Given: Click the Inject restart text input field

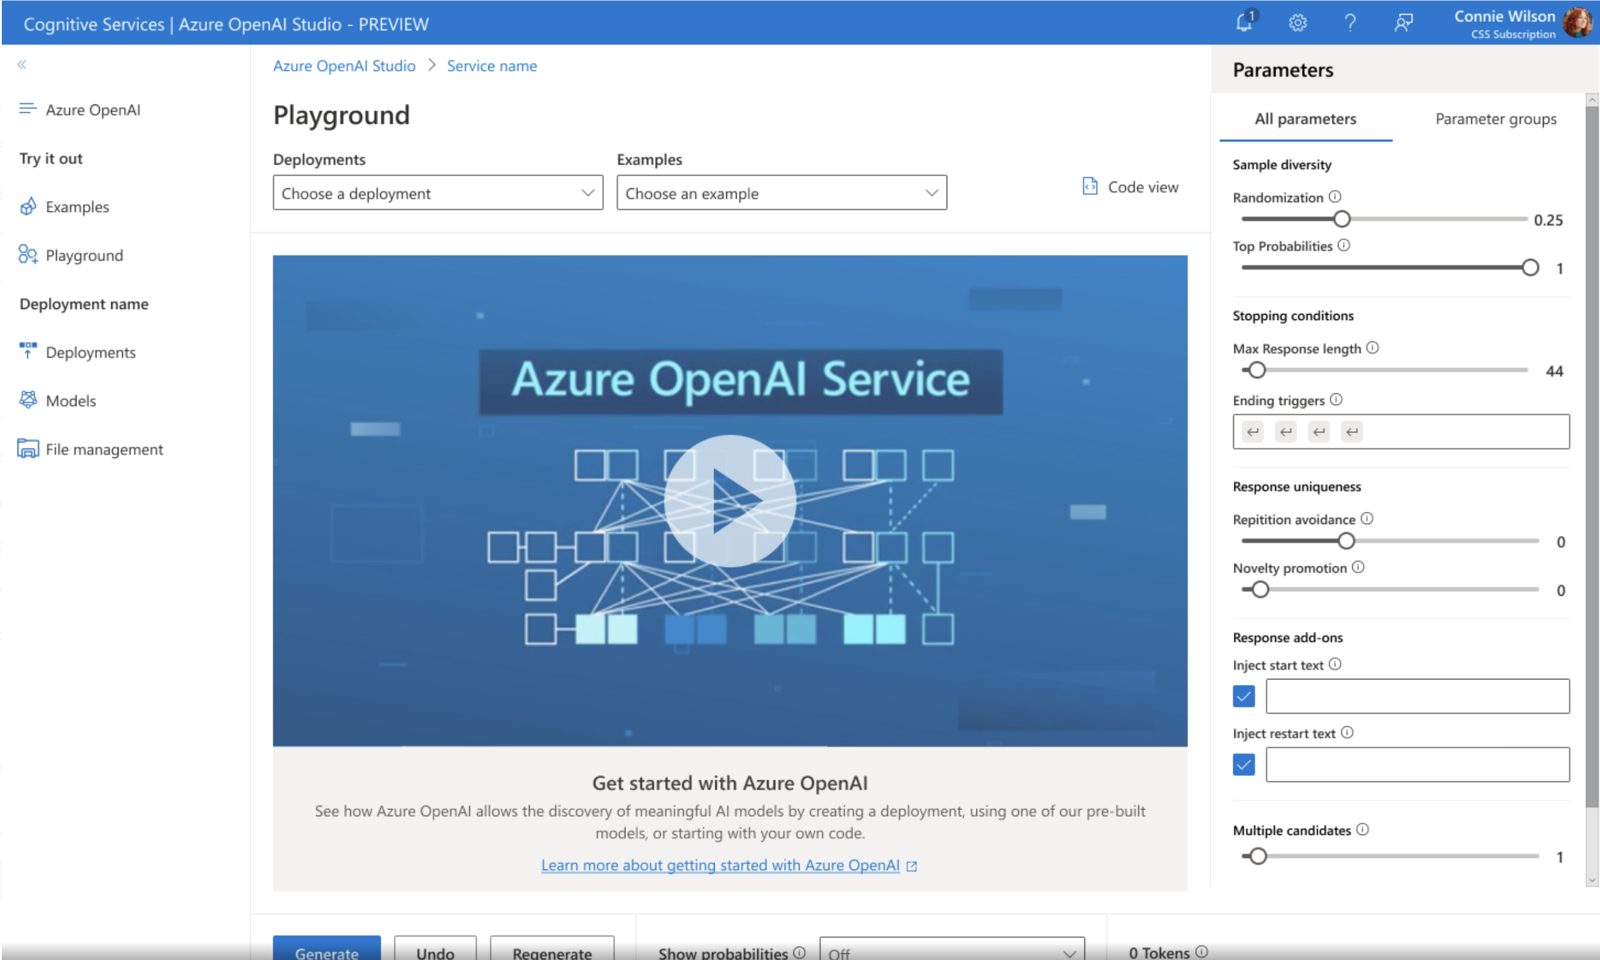Looking at the screenshot, I should 1418,765.
